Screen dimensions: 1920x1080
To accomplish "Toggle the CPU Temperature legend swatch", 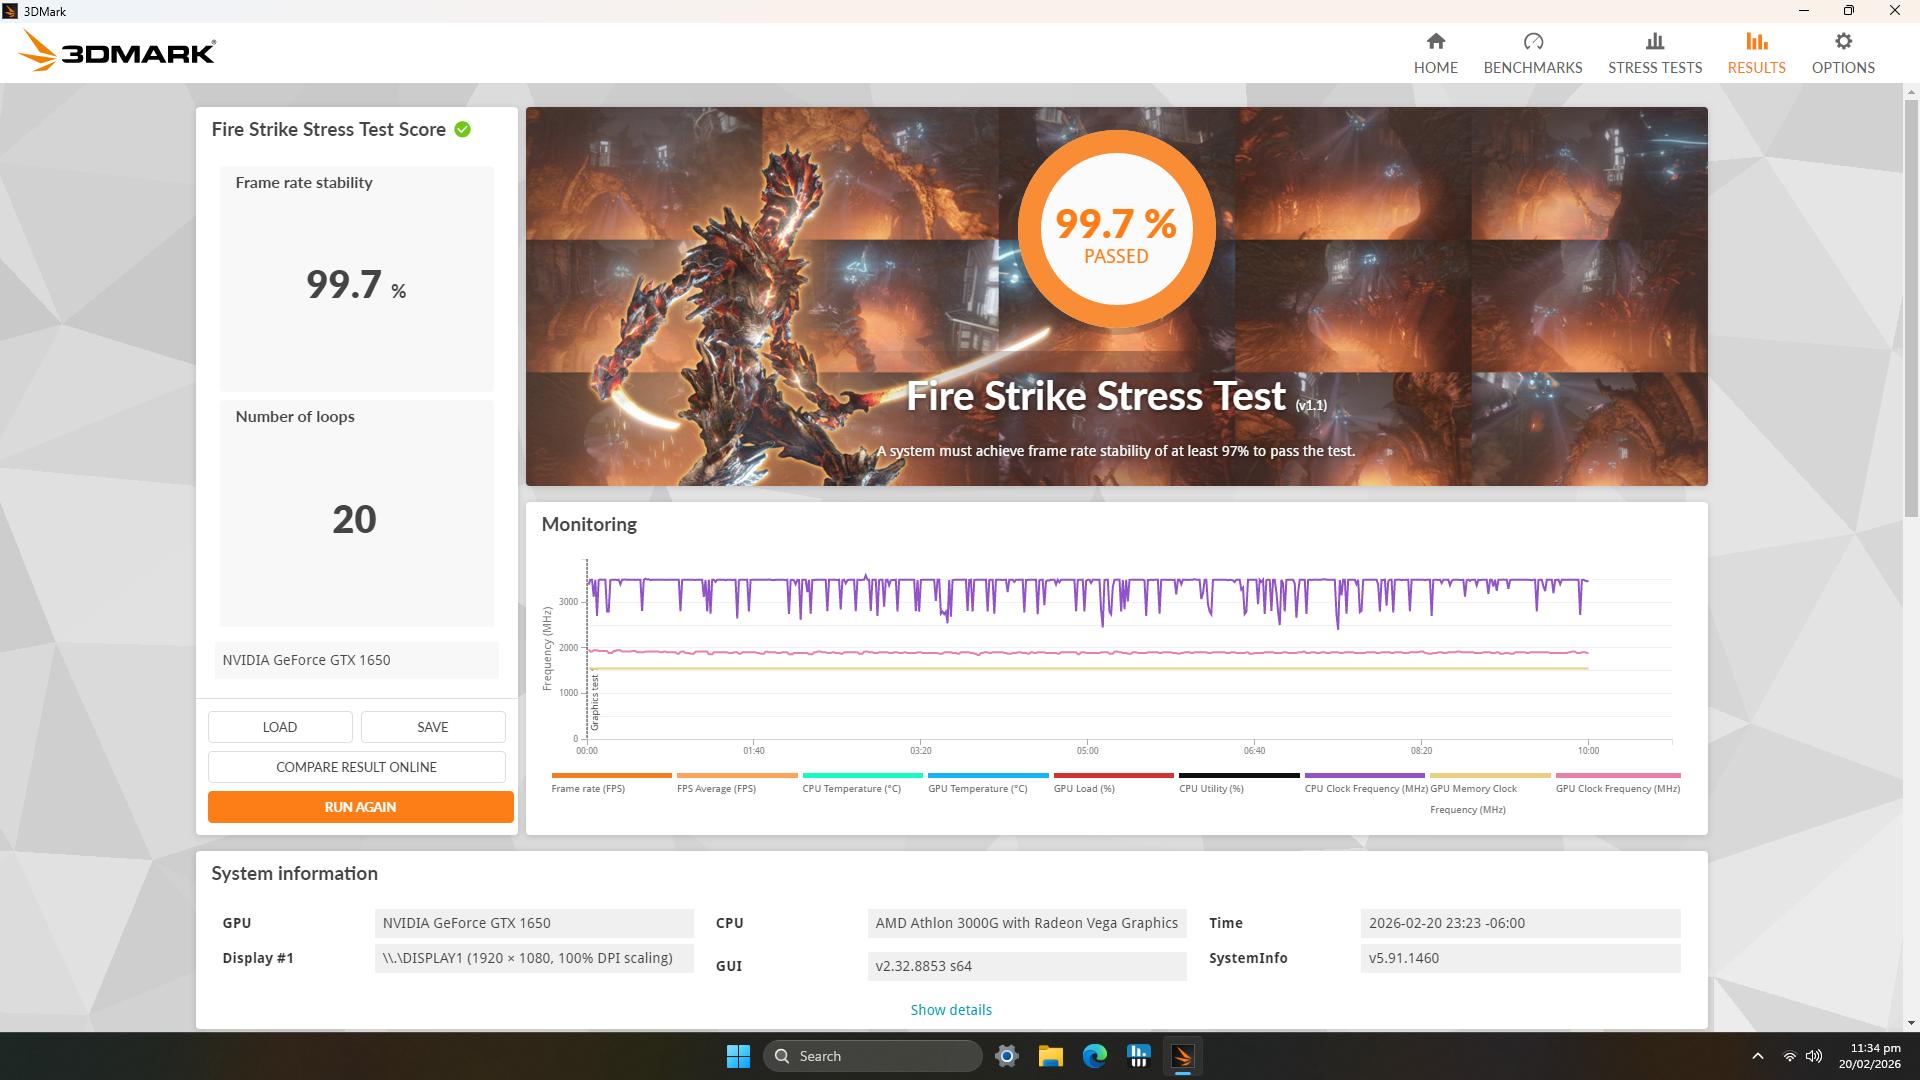I will click(x=862, y=775).
